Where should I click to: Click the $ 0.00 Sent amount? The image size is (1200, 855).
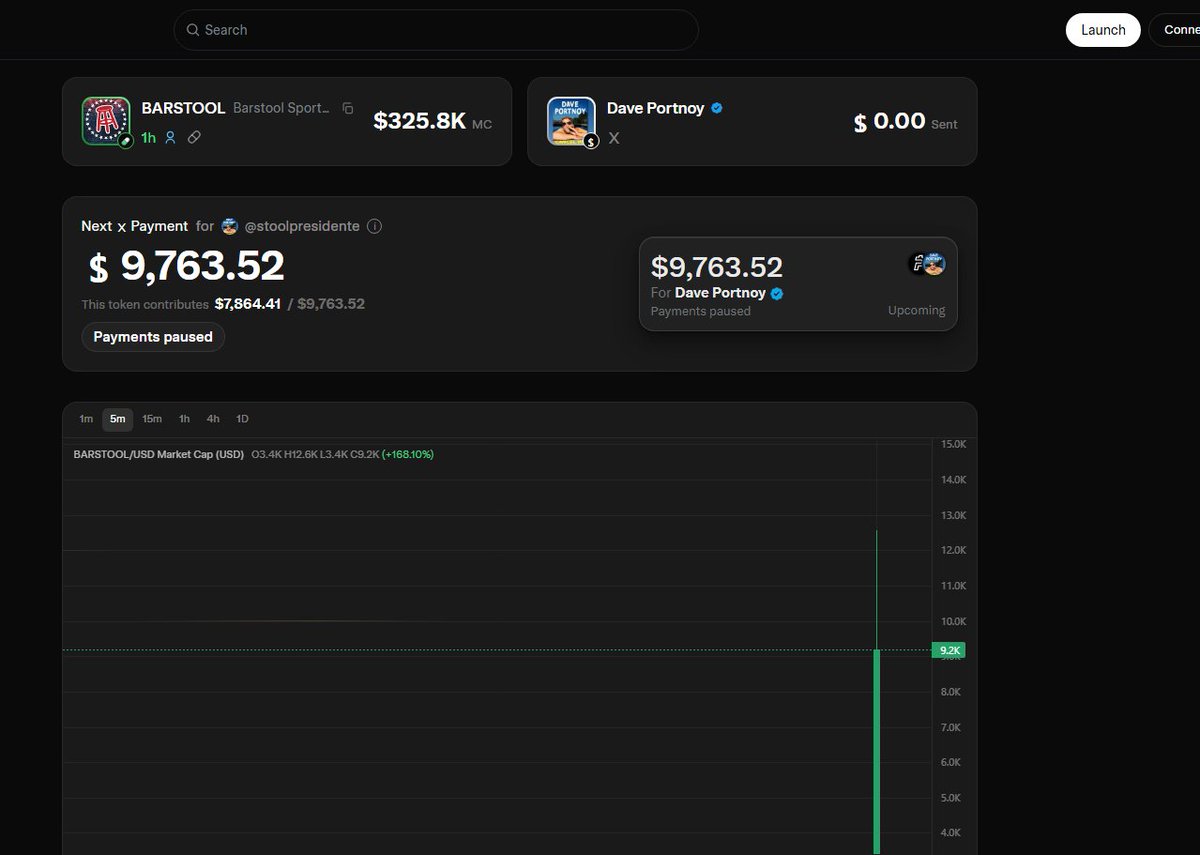(889, 122)
